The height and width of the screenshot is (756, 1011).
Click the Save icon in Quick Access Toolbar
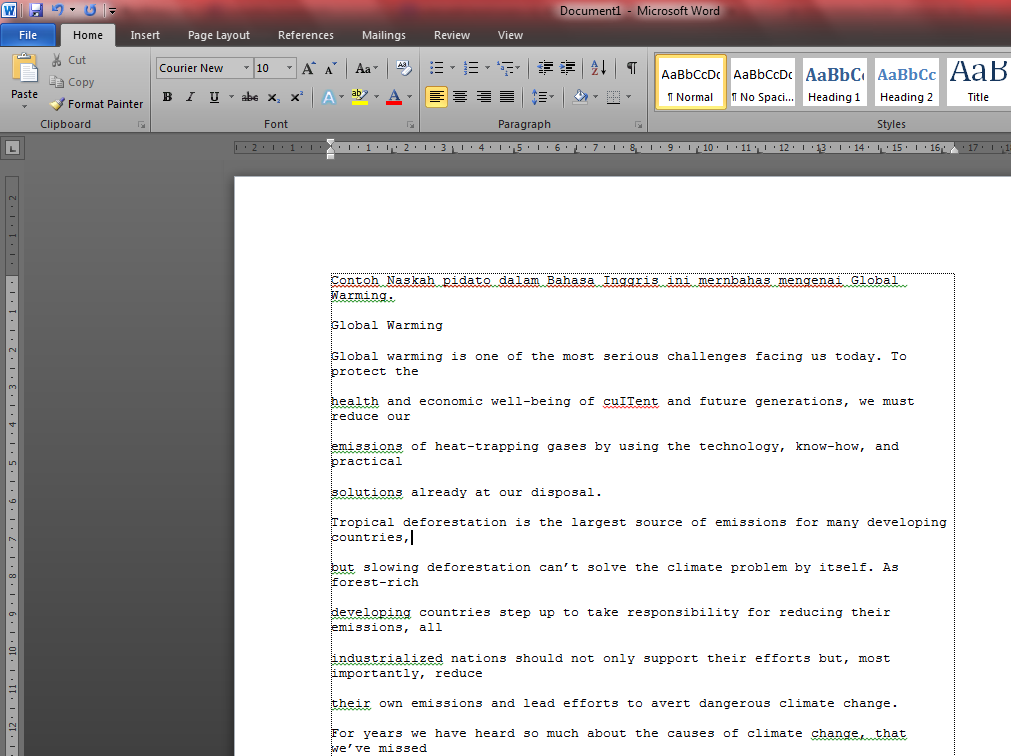coord(36,10)
